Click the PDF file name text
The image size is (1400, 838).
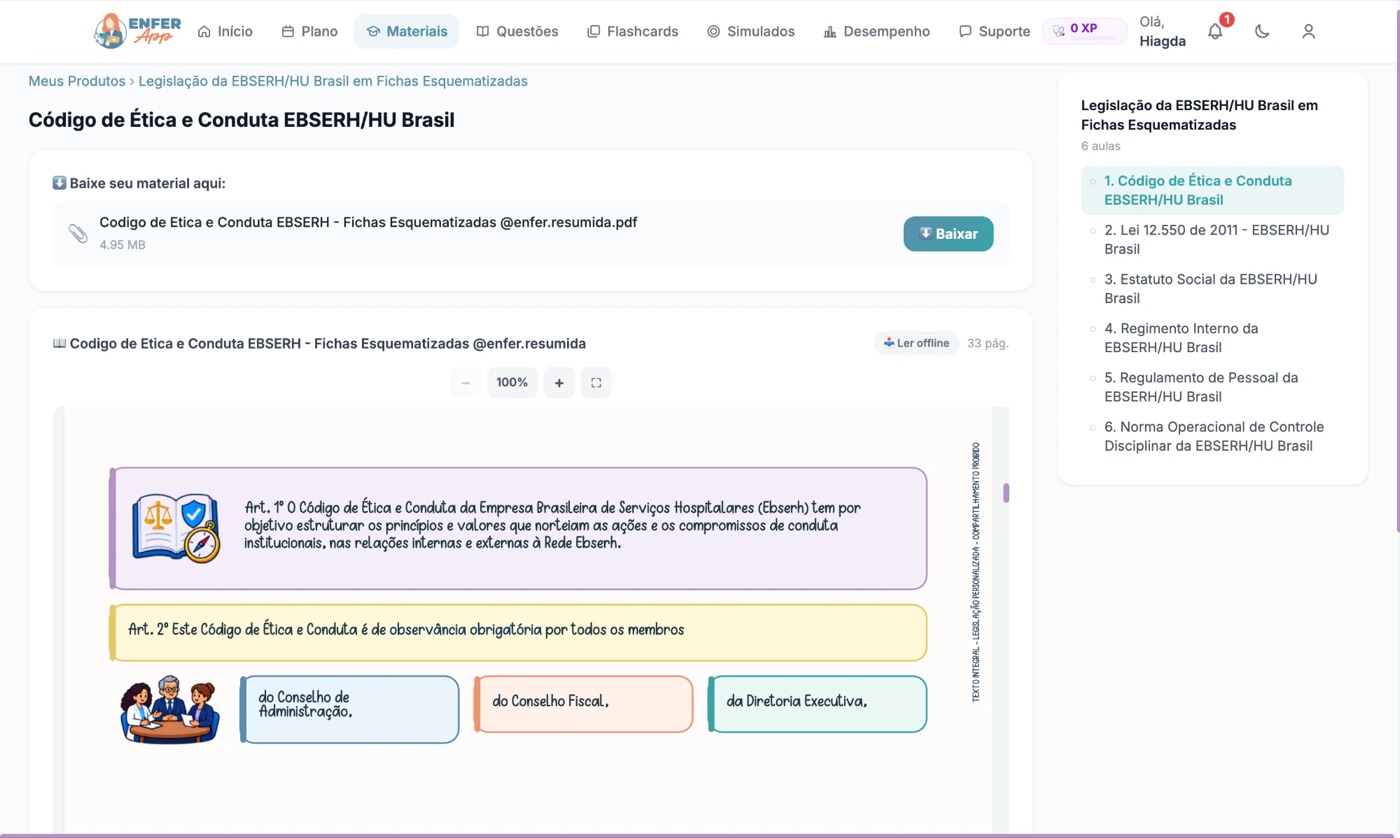(368, 222)
